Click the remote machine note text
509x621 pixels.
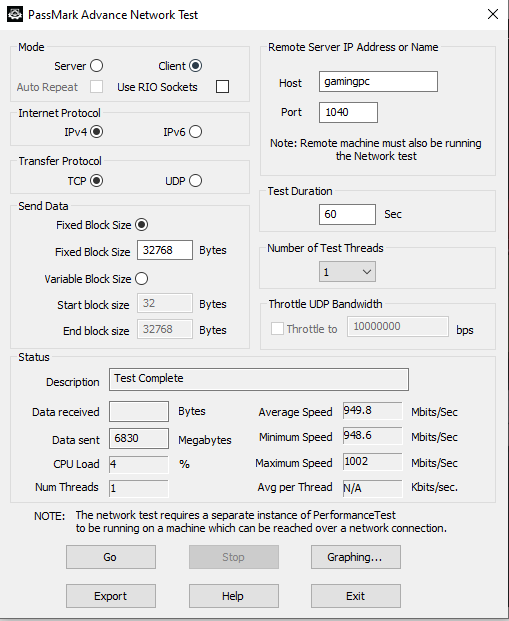pos(376,150)
